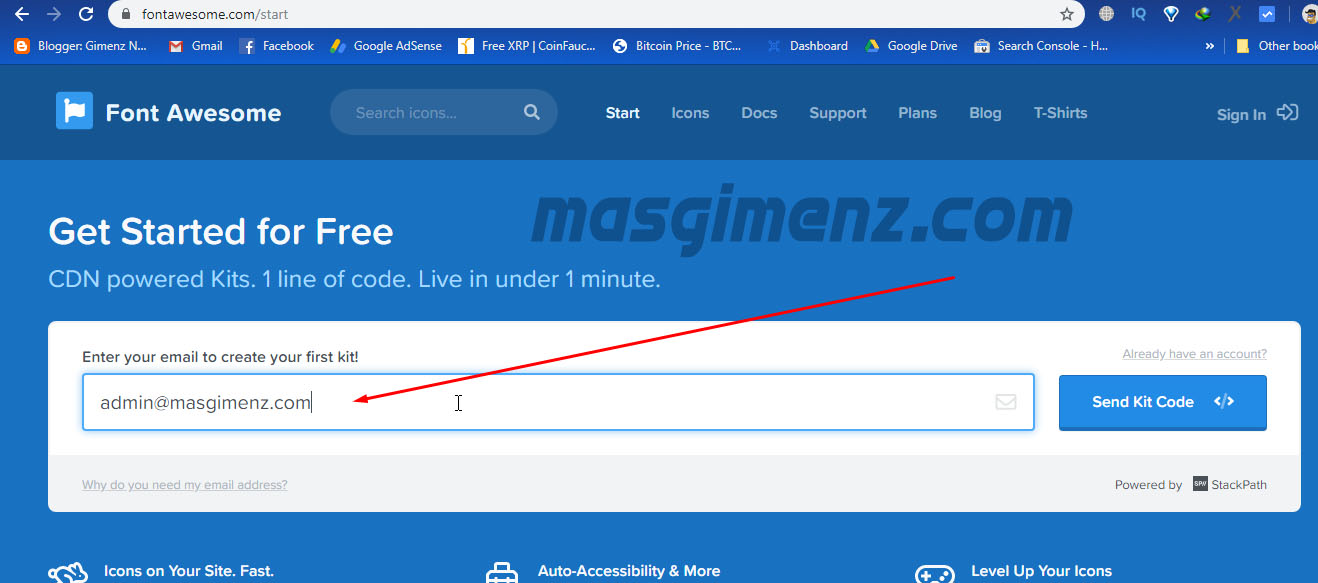
Task: Click the rabbit icon beside Icons on Your Site
Action: click(68, 573)
